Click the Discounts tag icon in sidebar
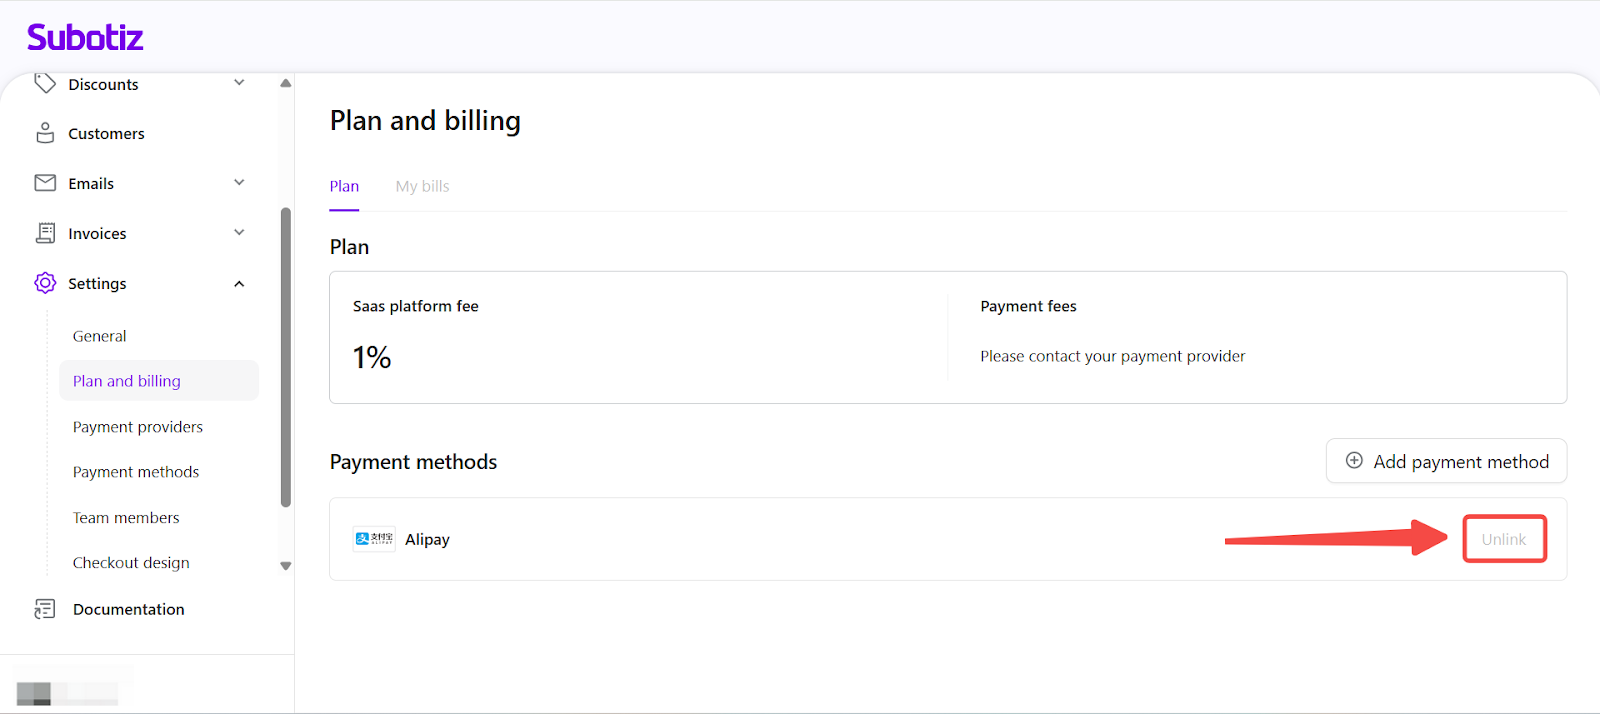This screenshot has height=714, width=1600. point(45,83)
